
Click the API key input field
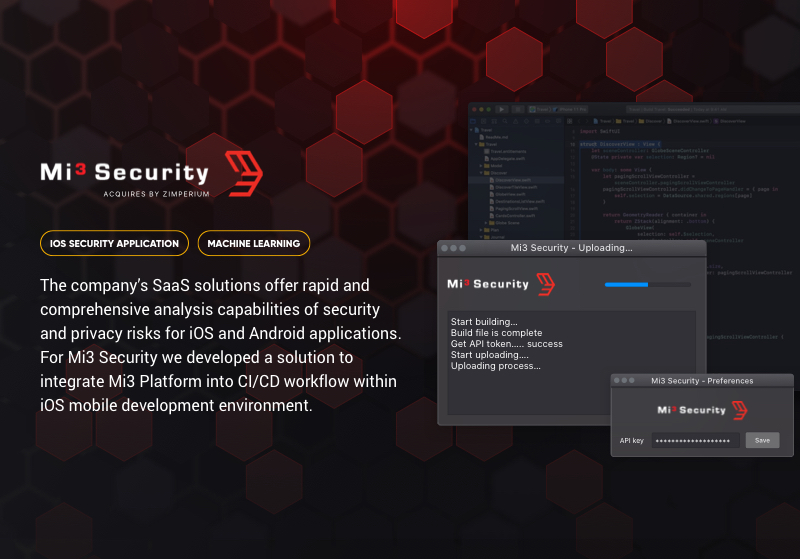tap(695, 440)
